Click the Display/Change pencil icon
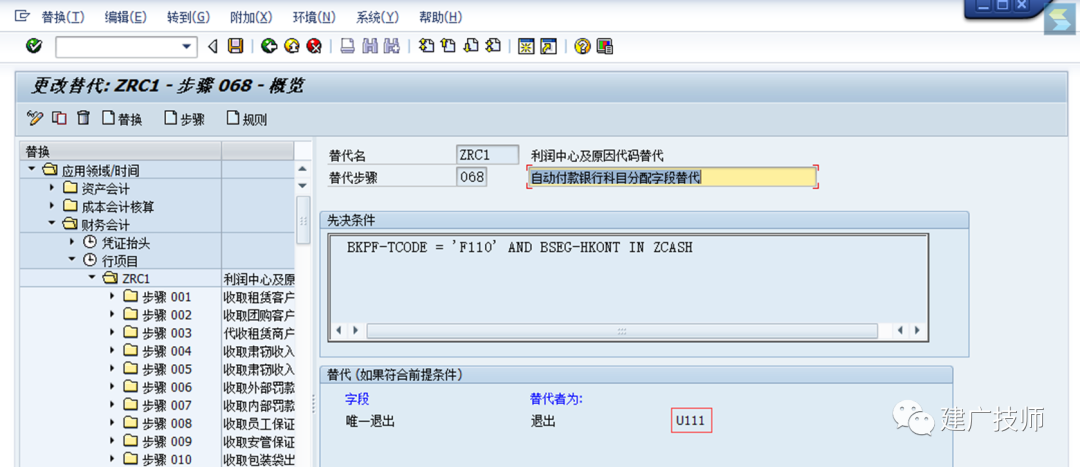Screen dimensions: 1080x467 34,118
